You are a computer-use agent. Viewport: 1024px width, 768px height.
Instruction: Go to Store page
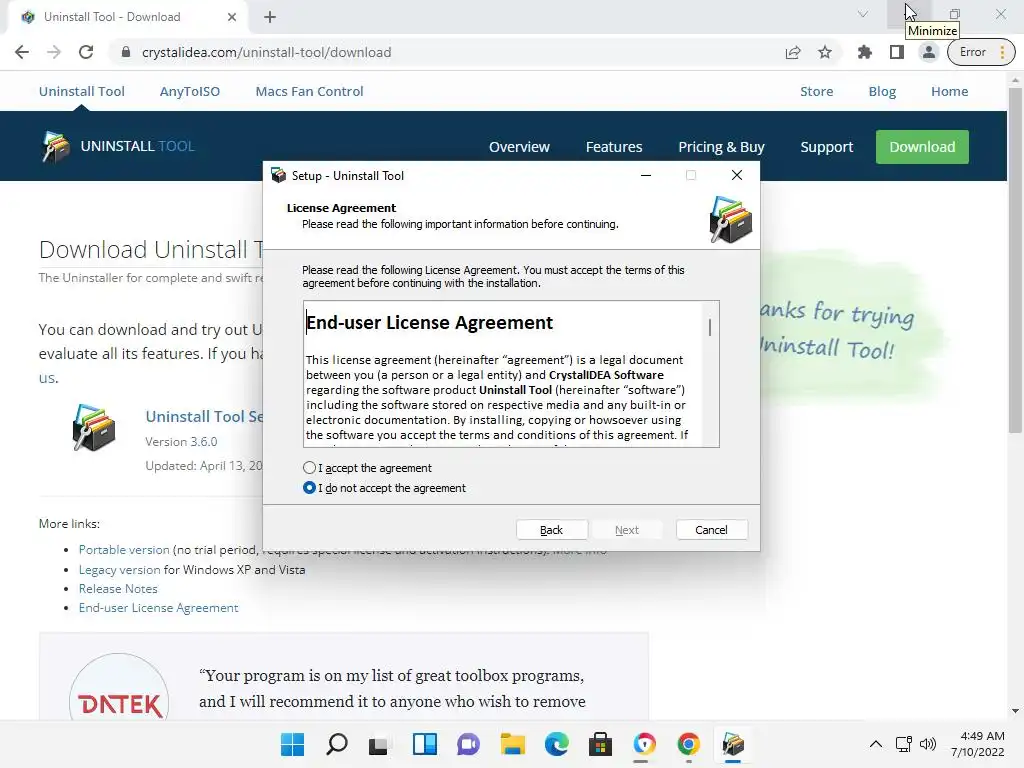point(816,91)
